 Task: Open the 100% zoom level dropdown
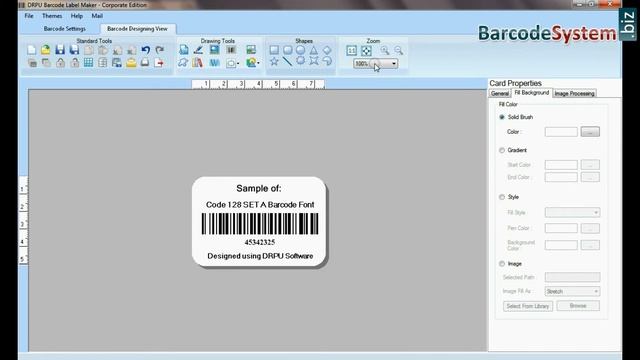pos(394,64)
